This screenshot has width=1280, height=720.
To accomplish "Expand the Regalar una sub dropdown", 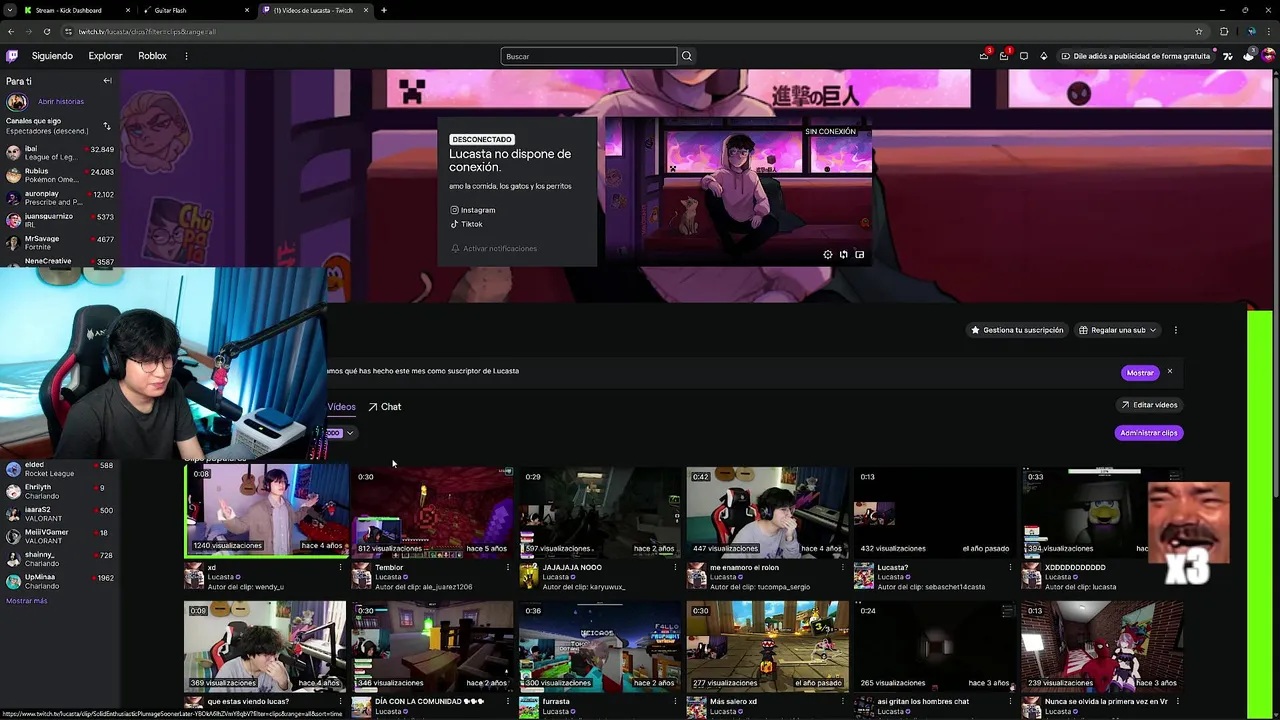I will (1117, 330).
